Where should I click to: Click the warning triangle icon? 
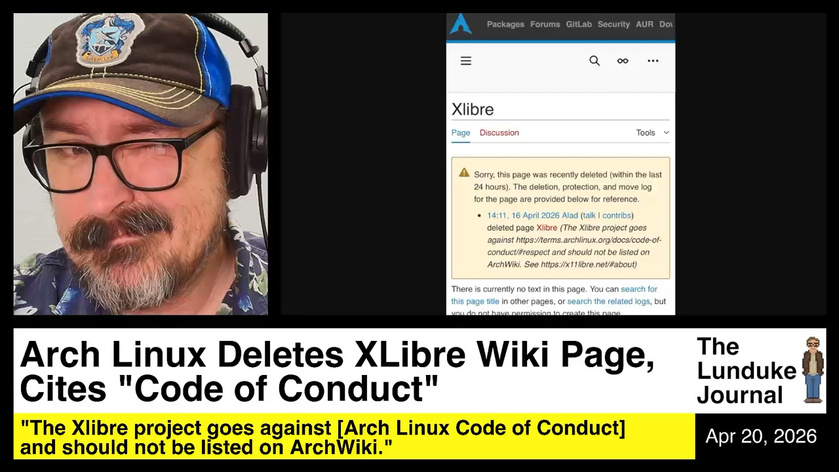[x=464, y=173]
